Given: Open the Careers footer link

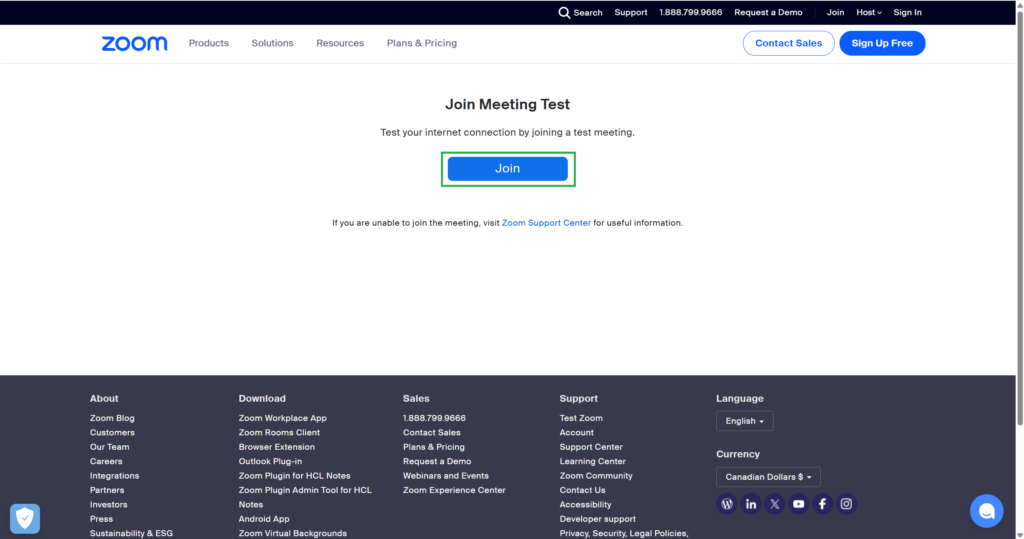Looking at the screenshot, I should (x=106, y=461).
